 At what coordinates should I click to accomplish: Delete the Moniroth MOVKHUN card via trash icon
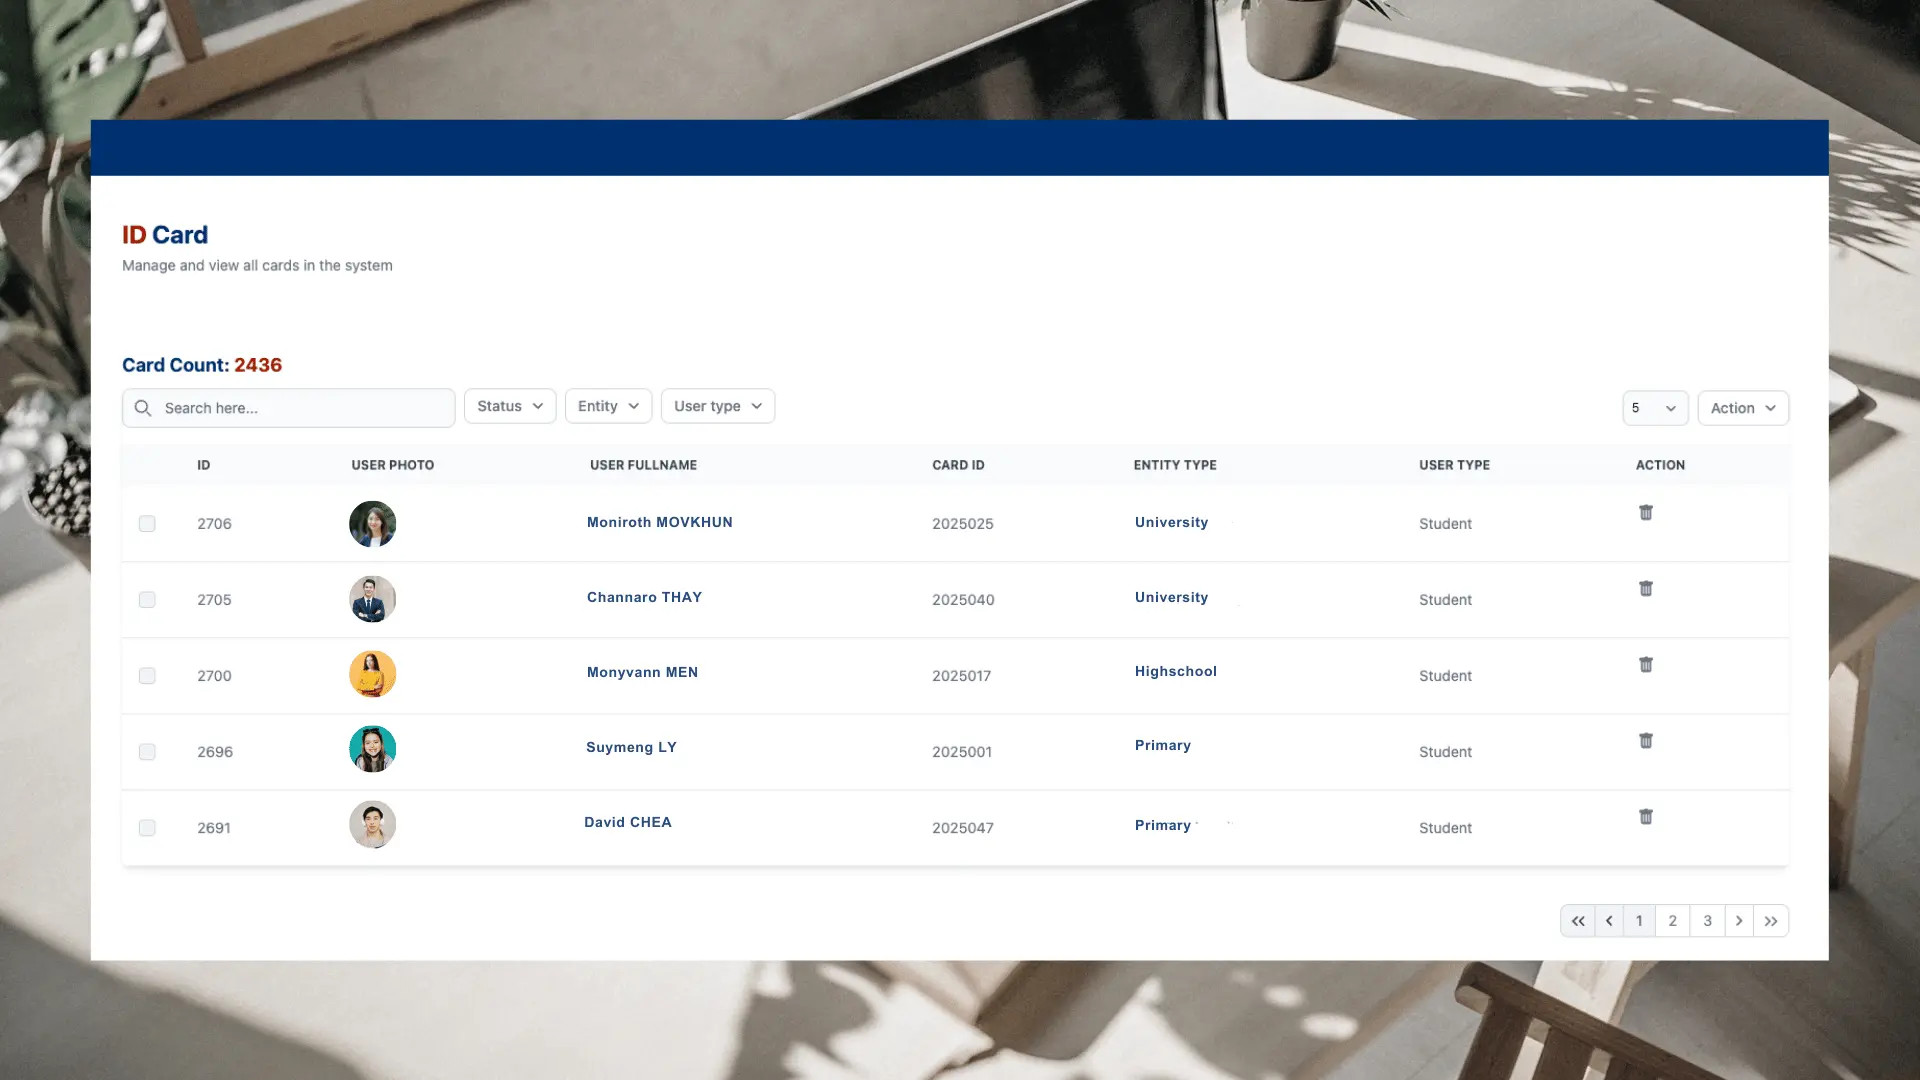pos(1645,513)
